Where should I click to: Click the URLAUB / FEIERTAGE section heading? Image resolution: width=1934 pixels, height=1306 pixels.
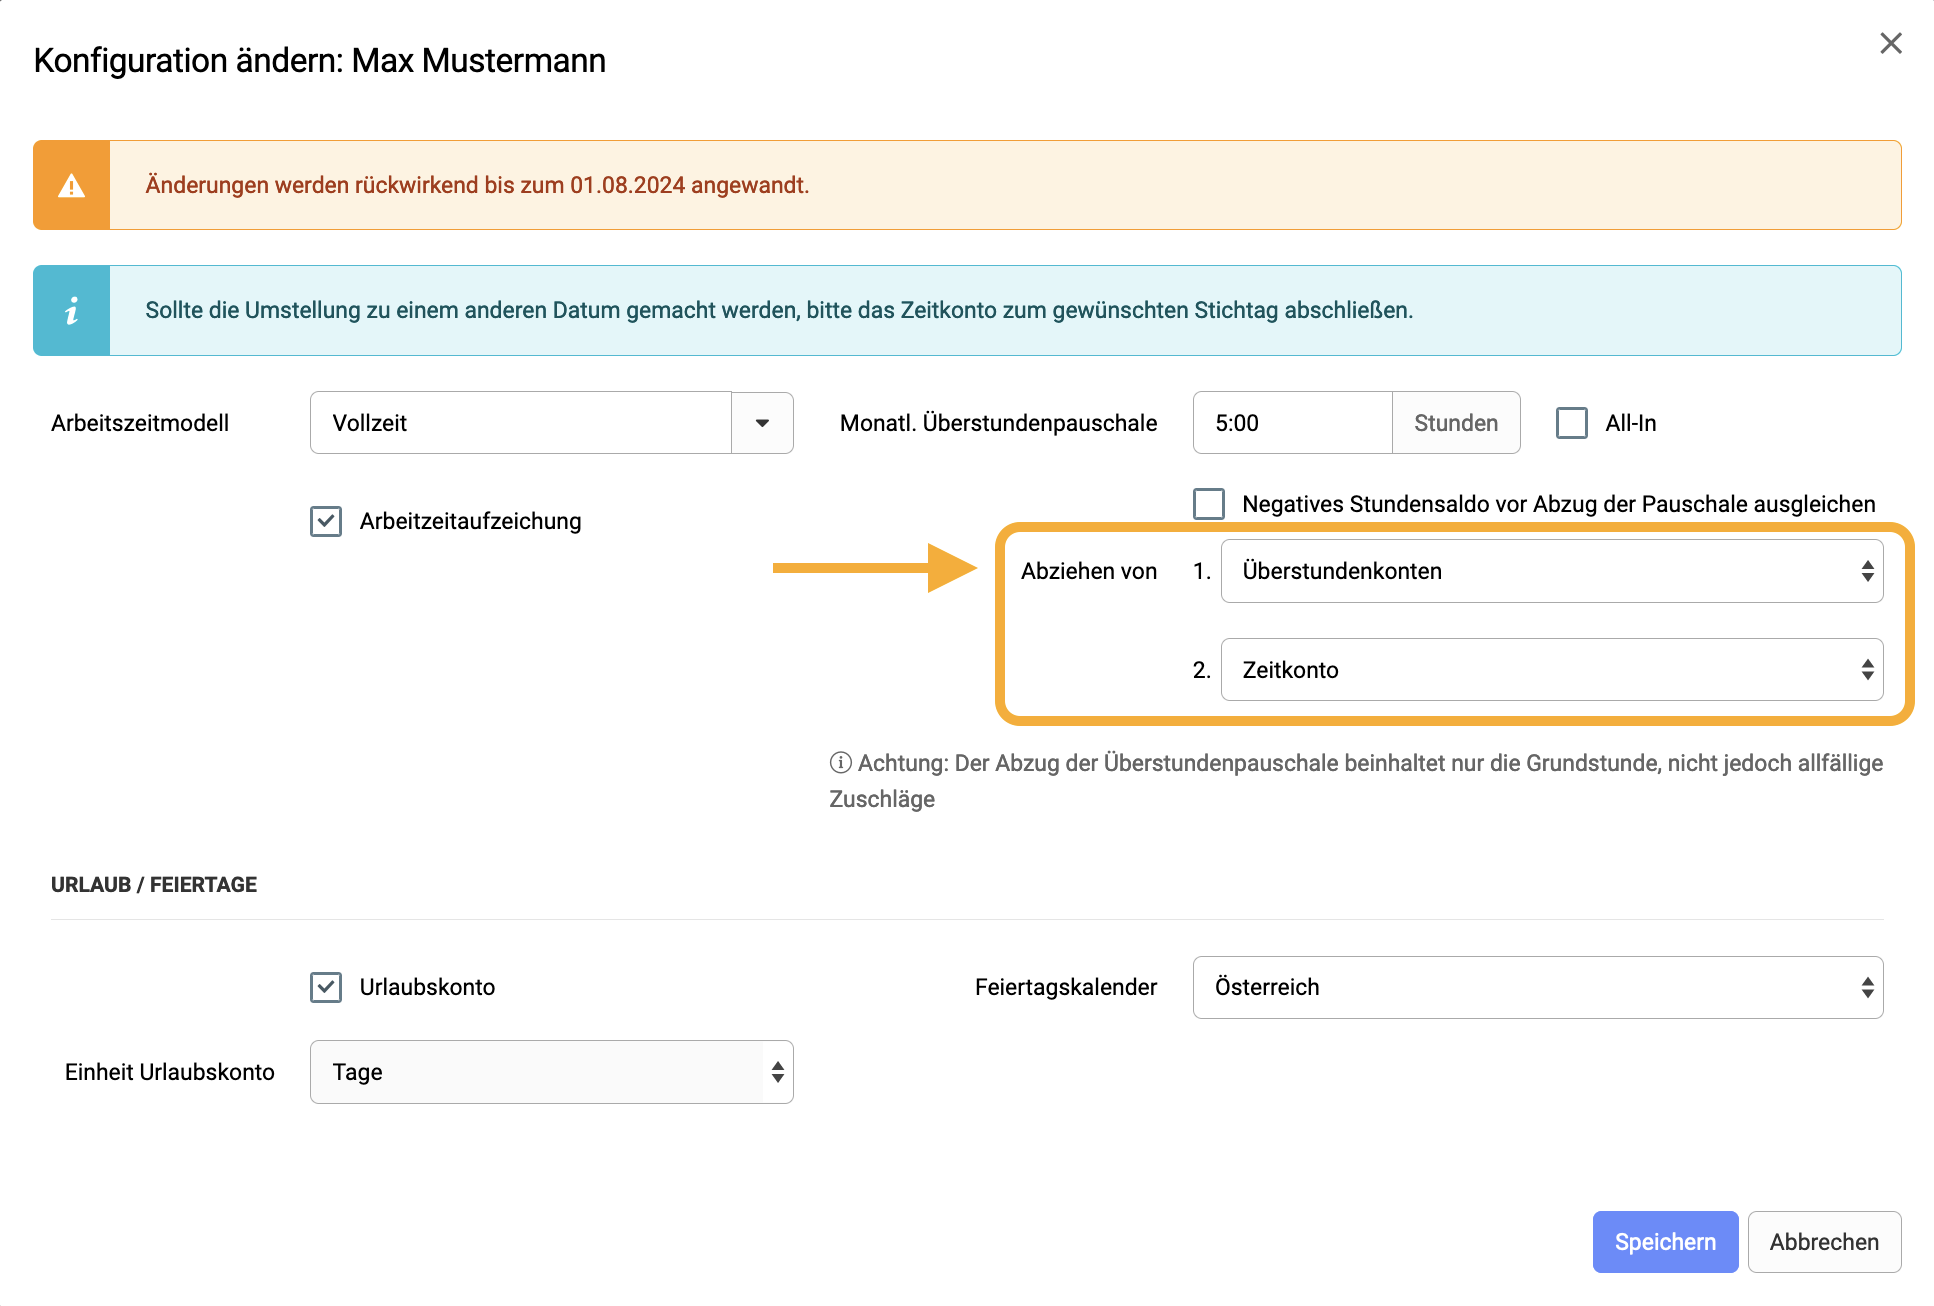pyautogui.click(x=154, y=885)
